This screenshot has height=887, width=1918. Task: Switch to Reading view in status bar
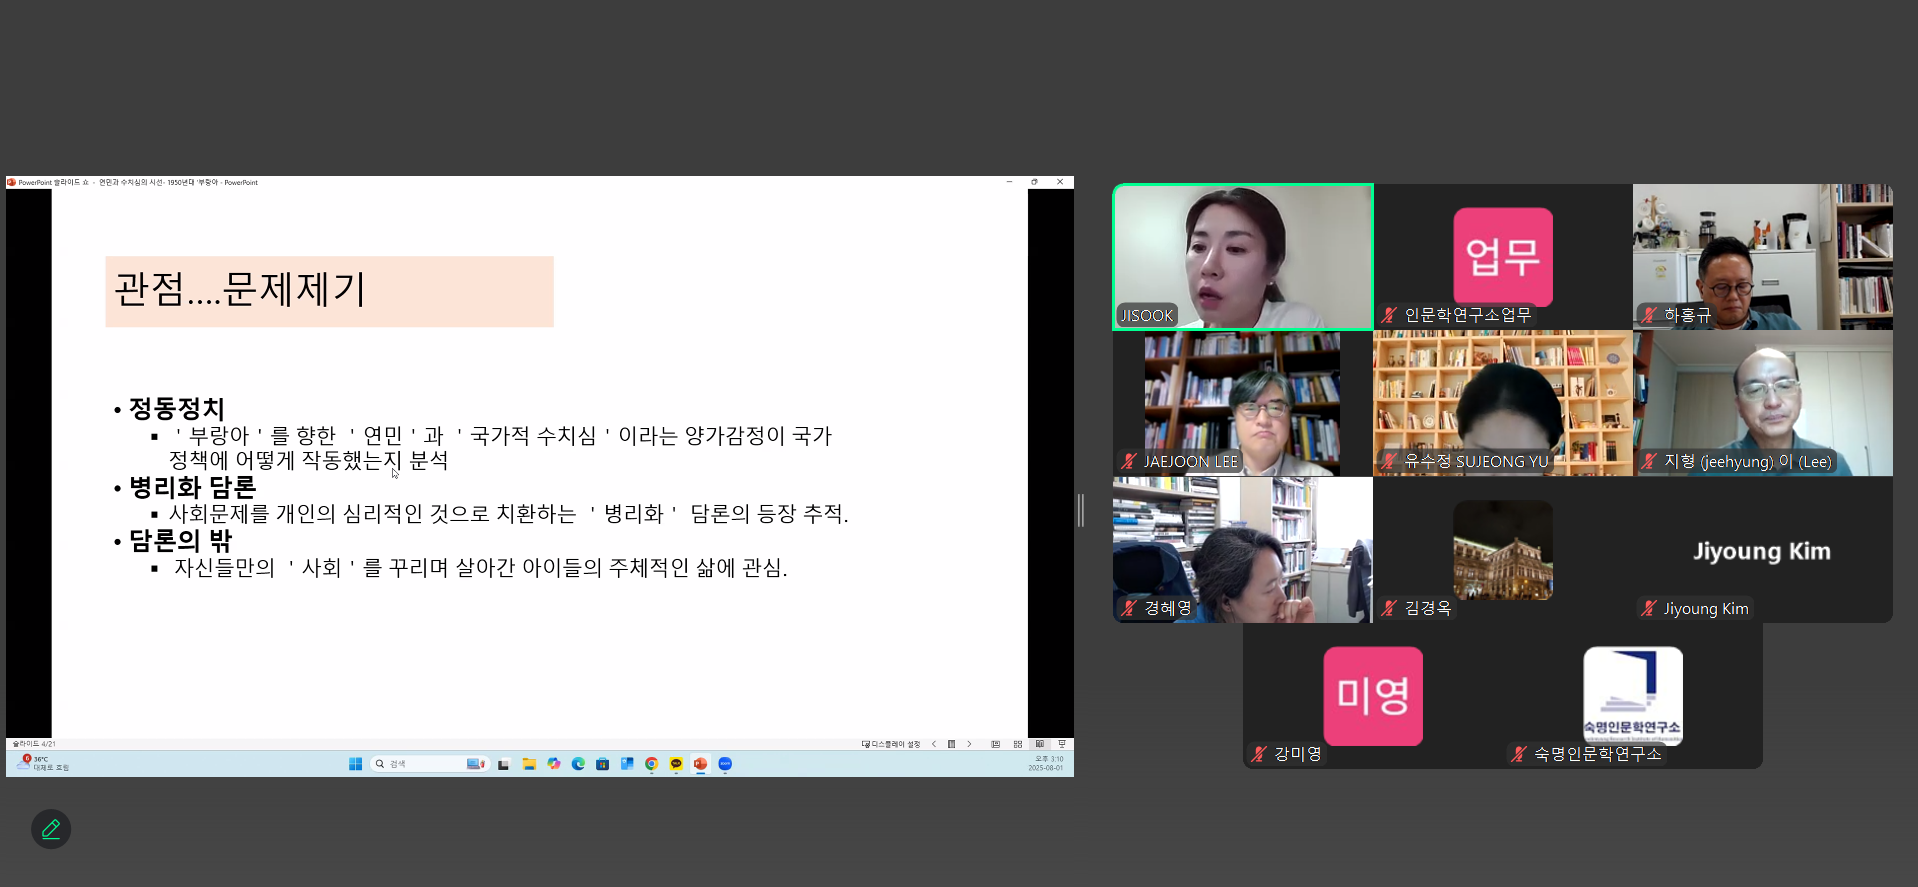[1040, 744]
